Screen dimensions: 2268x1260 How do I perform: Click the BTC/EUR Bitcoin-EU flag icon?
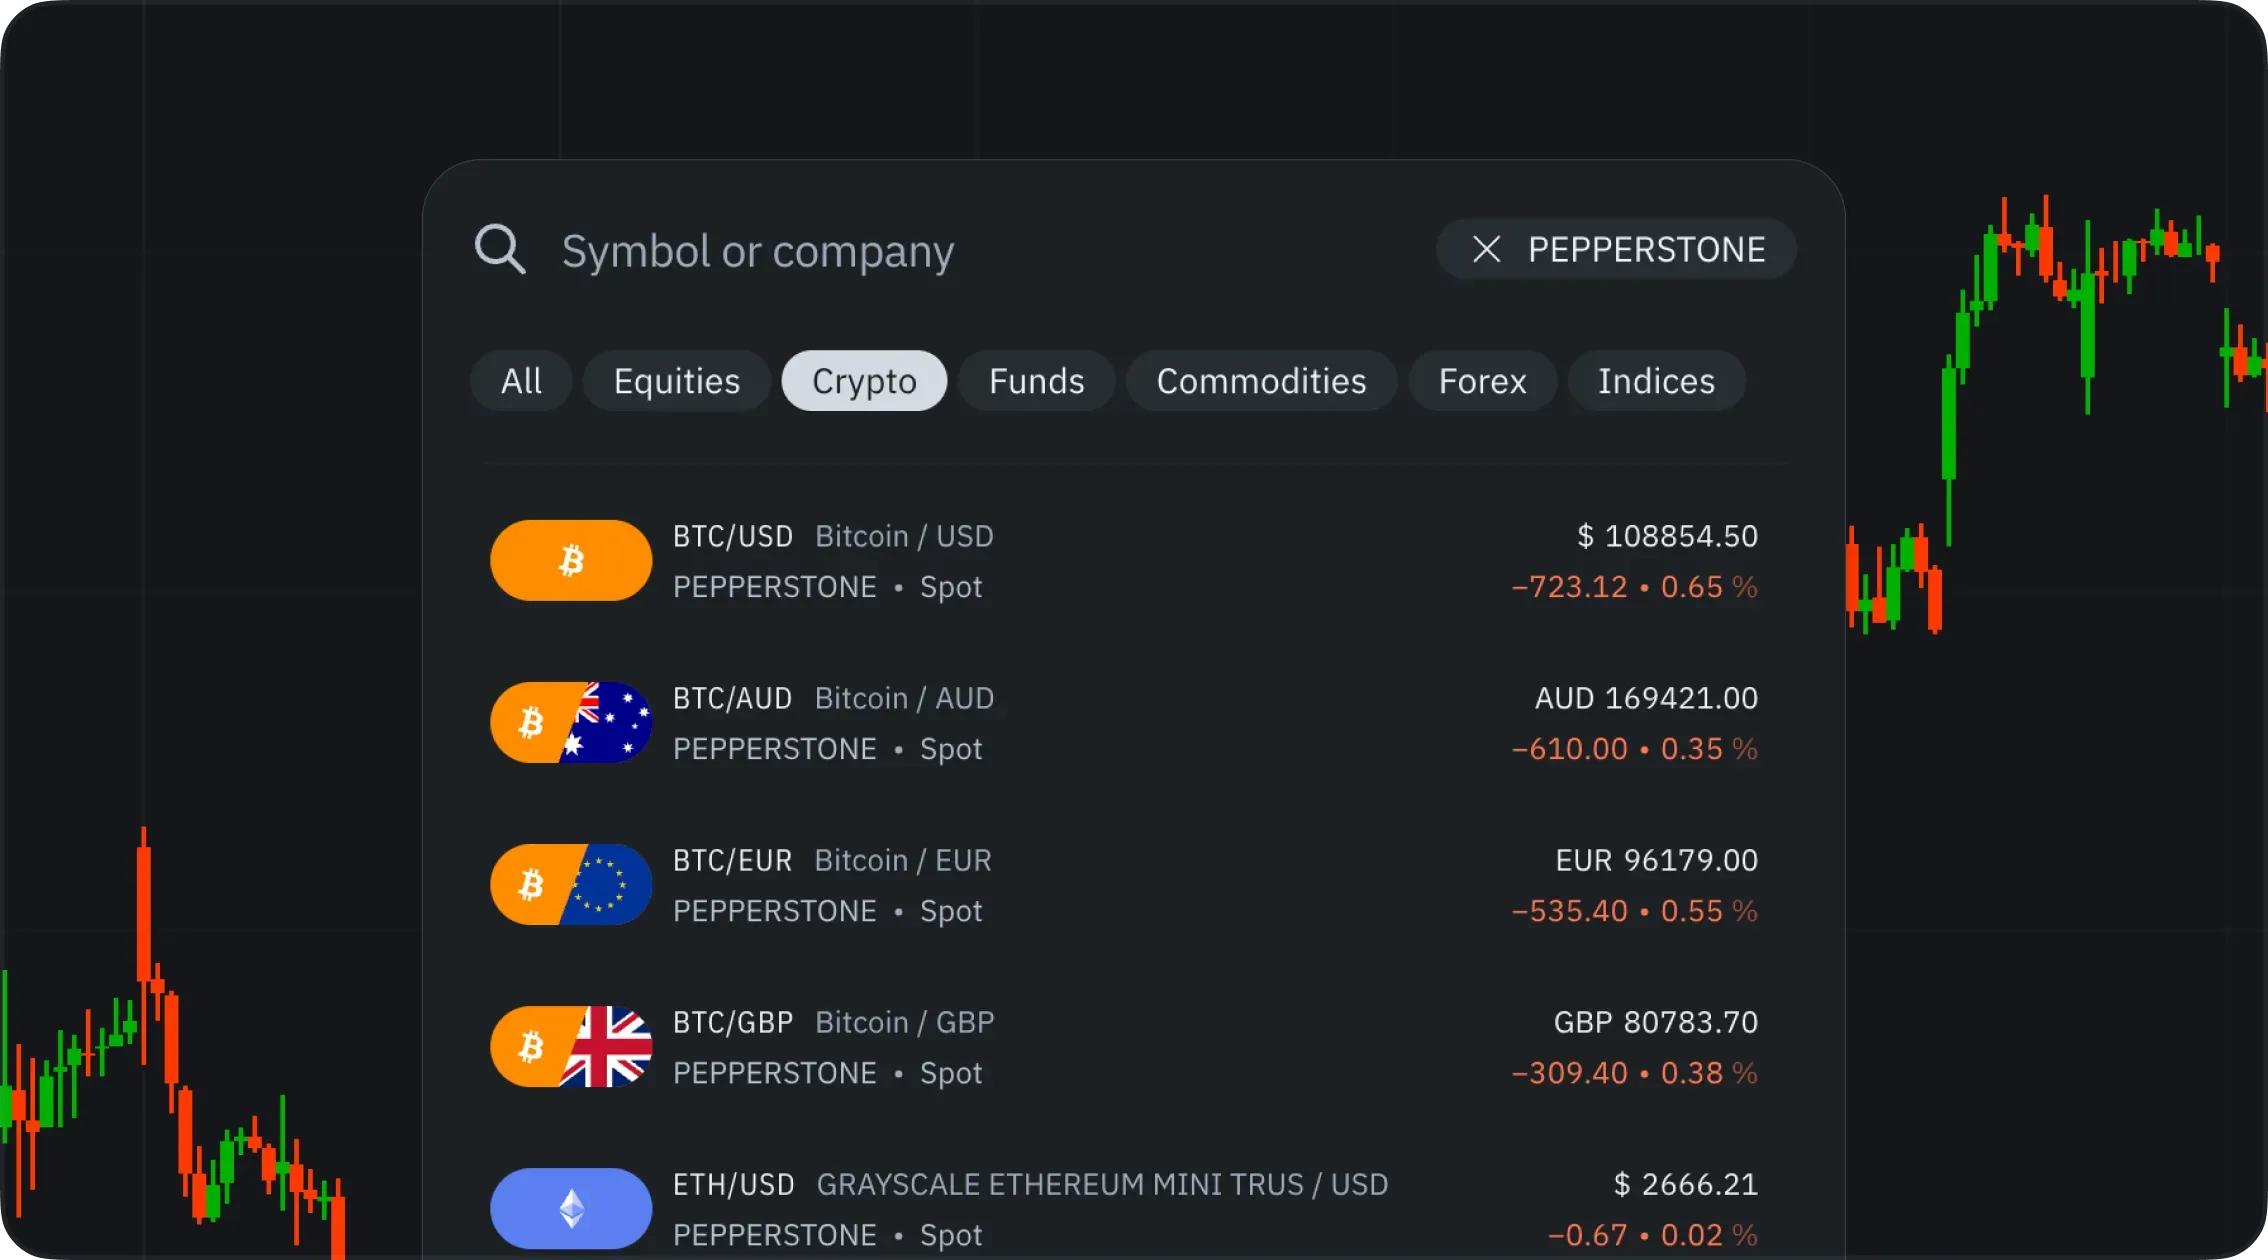(571, 884)
